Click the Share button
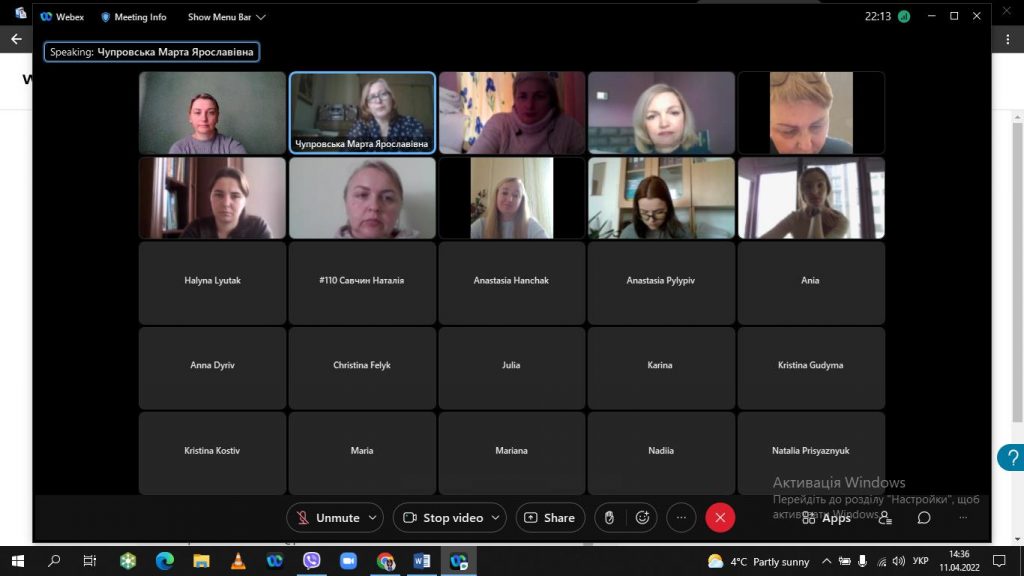Viewport: 1024px width, 576px height. pyautogui.click(x=550, y=518)
